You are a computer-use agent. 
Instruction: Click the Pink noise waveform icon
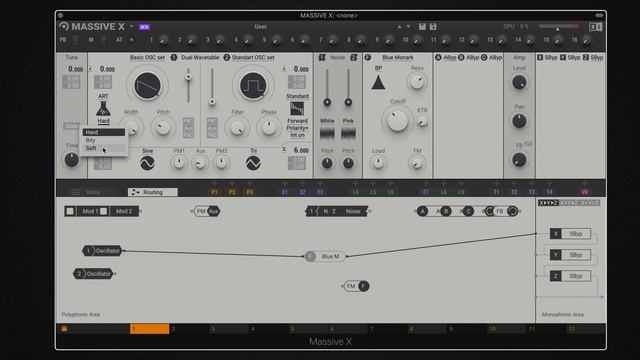pyautogui.click(x=348, y=133)
